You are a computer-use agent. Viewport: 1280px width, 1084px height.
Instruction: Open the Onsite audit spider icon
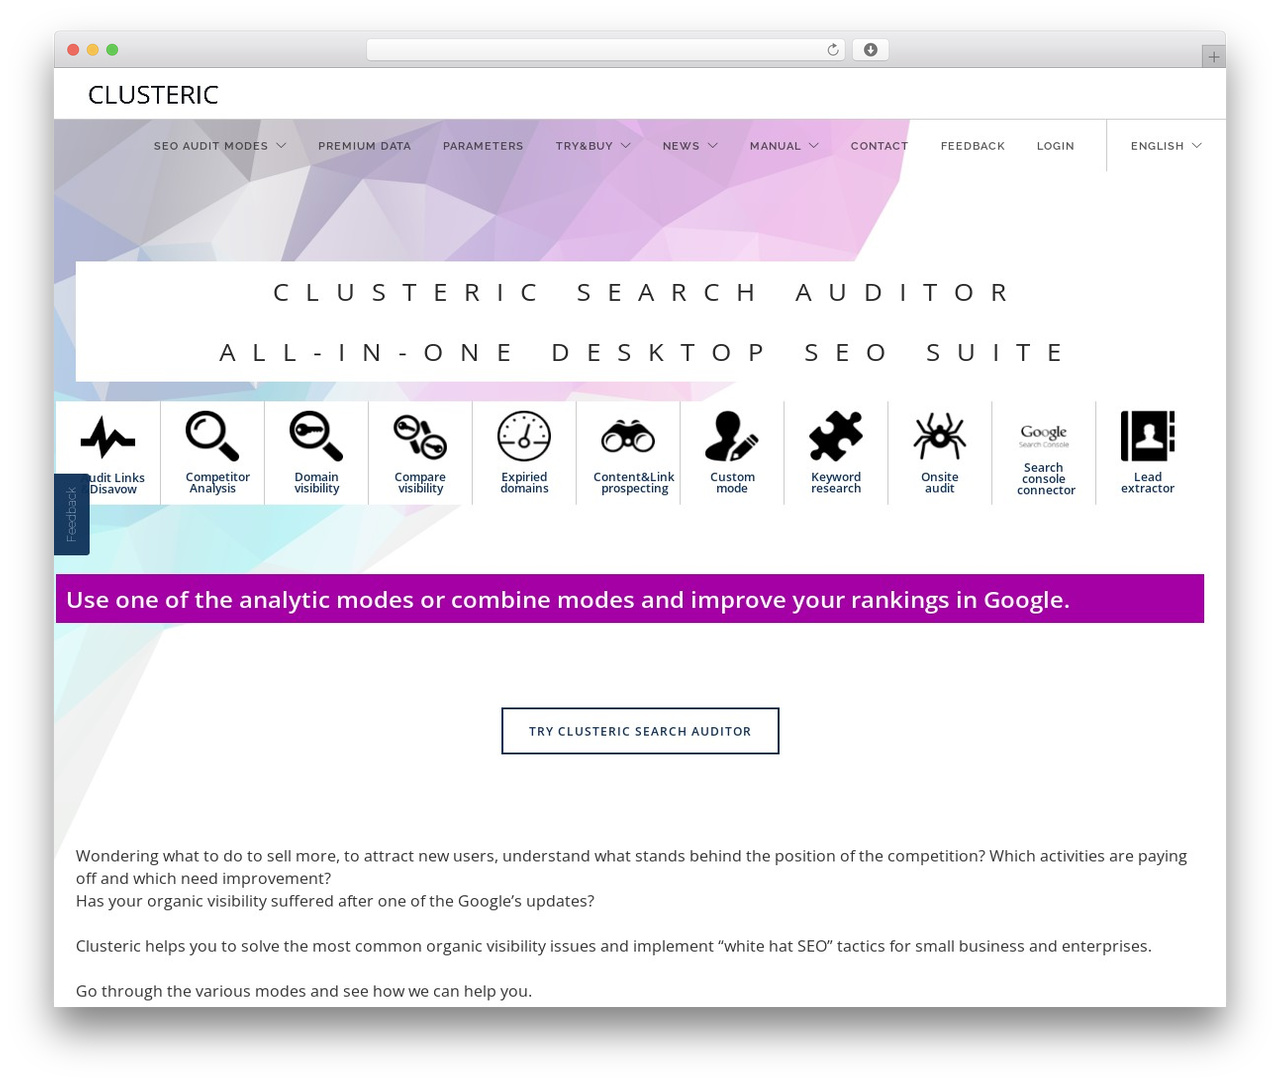940,436
